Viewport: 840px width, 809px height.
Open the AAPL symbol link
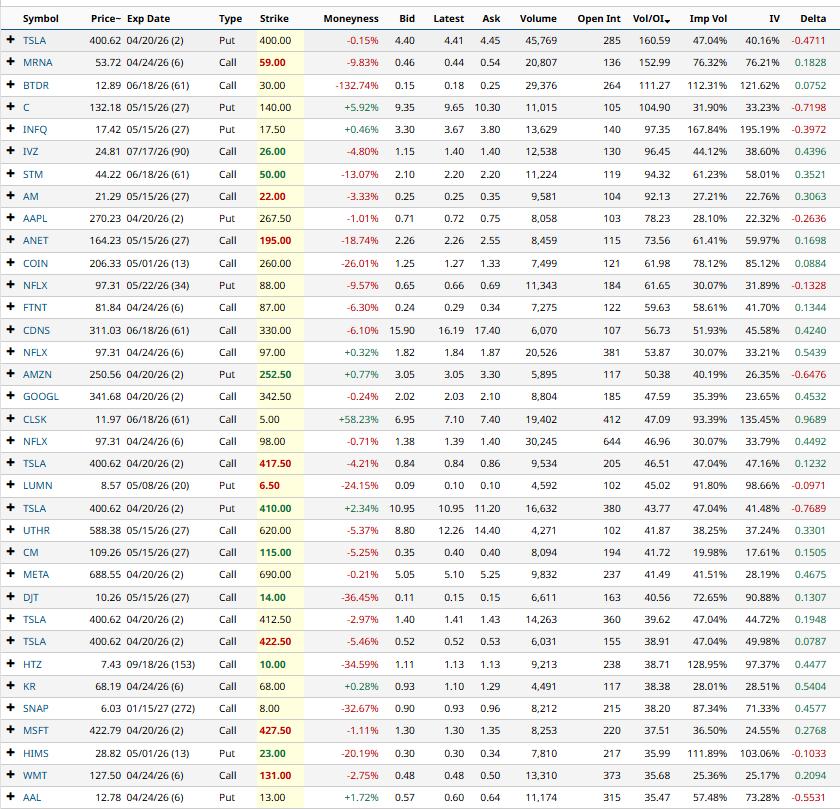tap(35, 219)
